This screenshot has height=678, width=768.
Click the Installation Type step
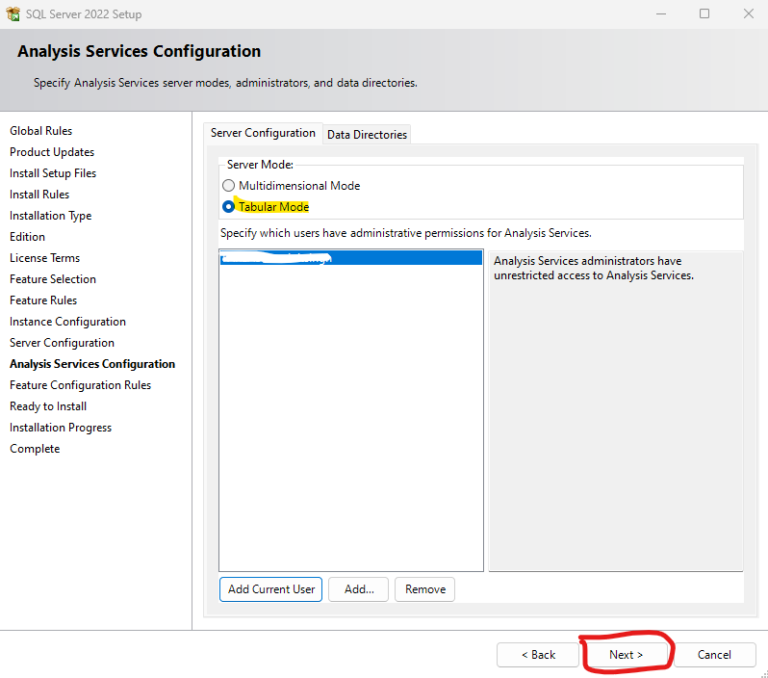point(50,216)
